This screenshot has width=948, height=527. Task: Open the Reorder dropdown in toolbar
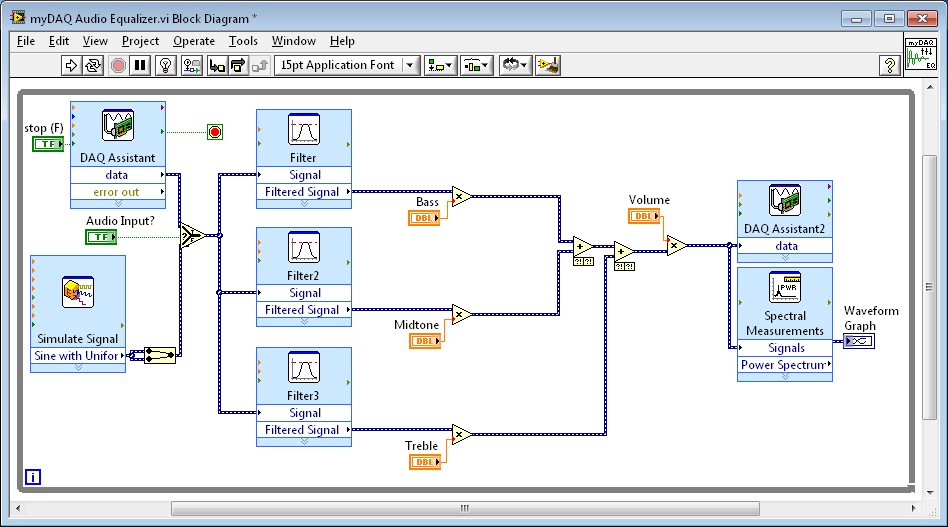(514, 65)
